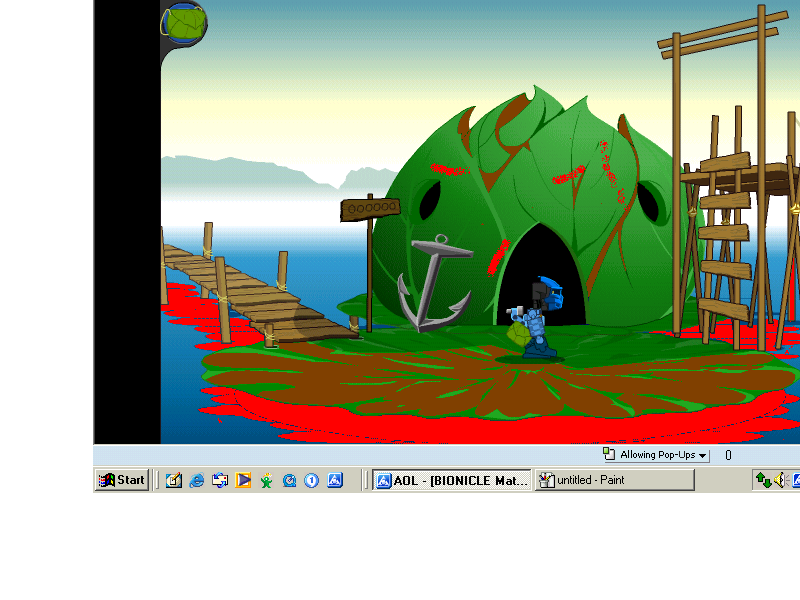Click the wooden signpost beside the hut

point(370,210)
